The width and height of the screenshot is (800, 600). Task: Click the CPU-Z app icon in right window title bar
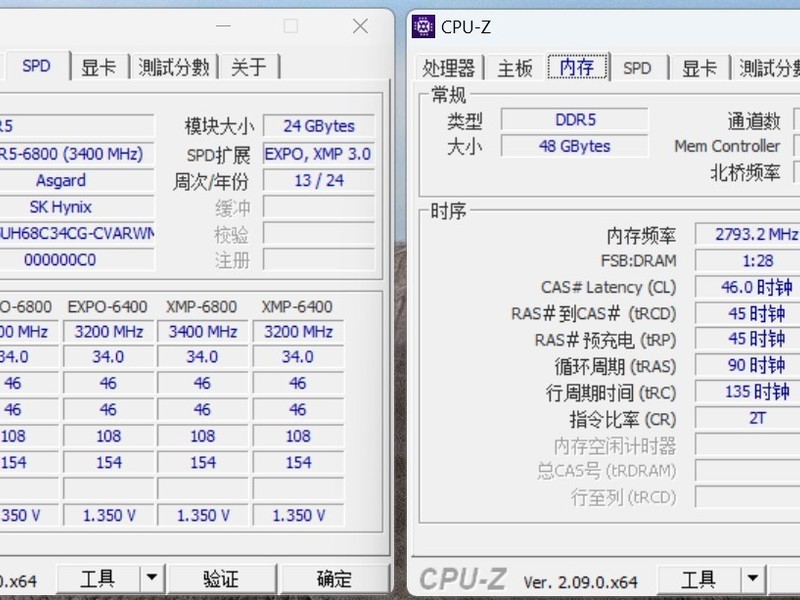[423, 27]
